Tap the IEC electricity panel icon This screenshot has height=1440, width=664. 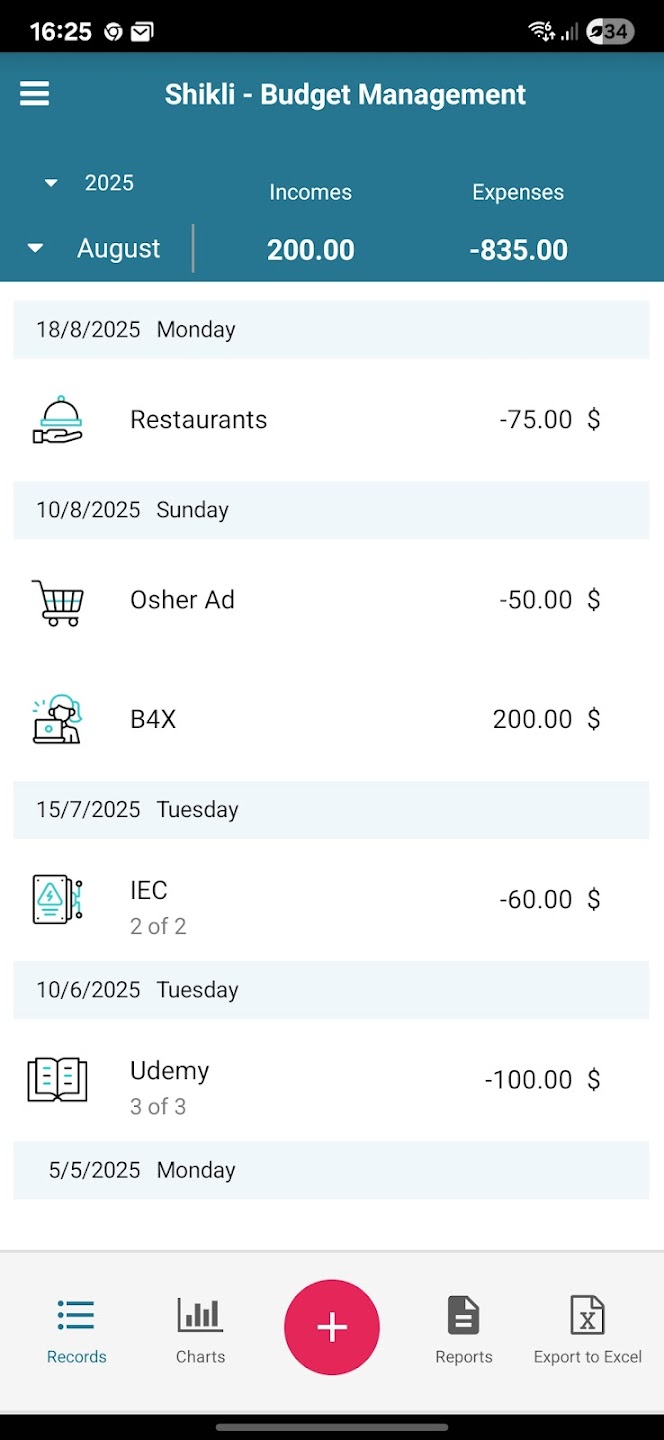[x=57, y=899]
